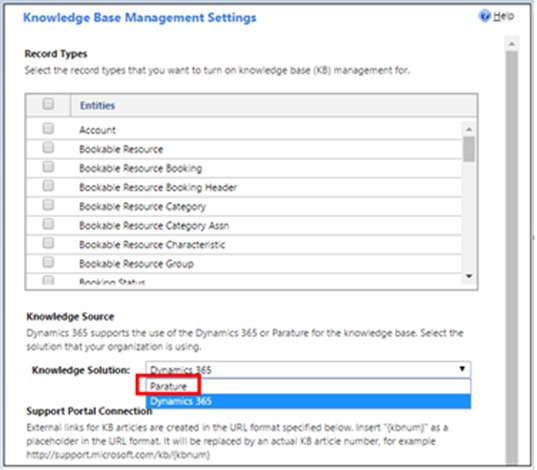Choose Parature from the dropdown list

pyautogui.click(x=308, y=386)
